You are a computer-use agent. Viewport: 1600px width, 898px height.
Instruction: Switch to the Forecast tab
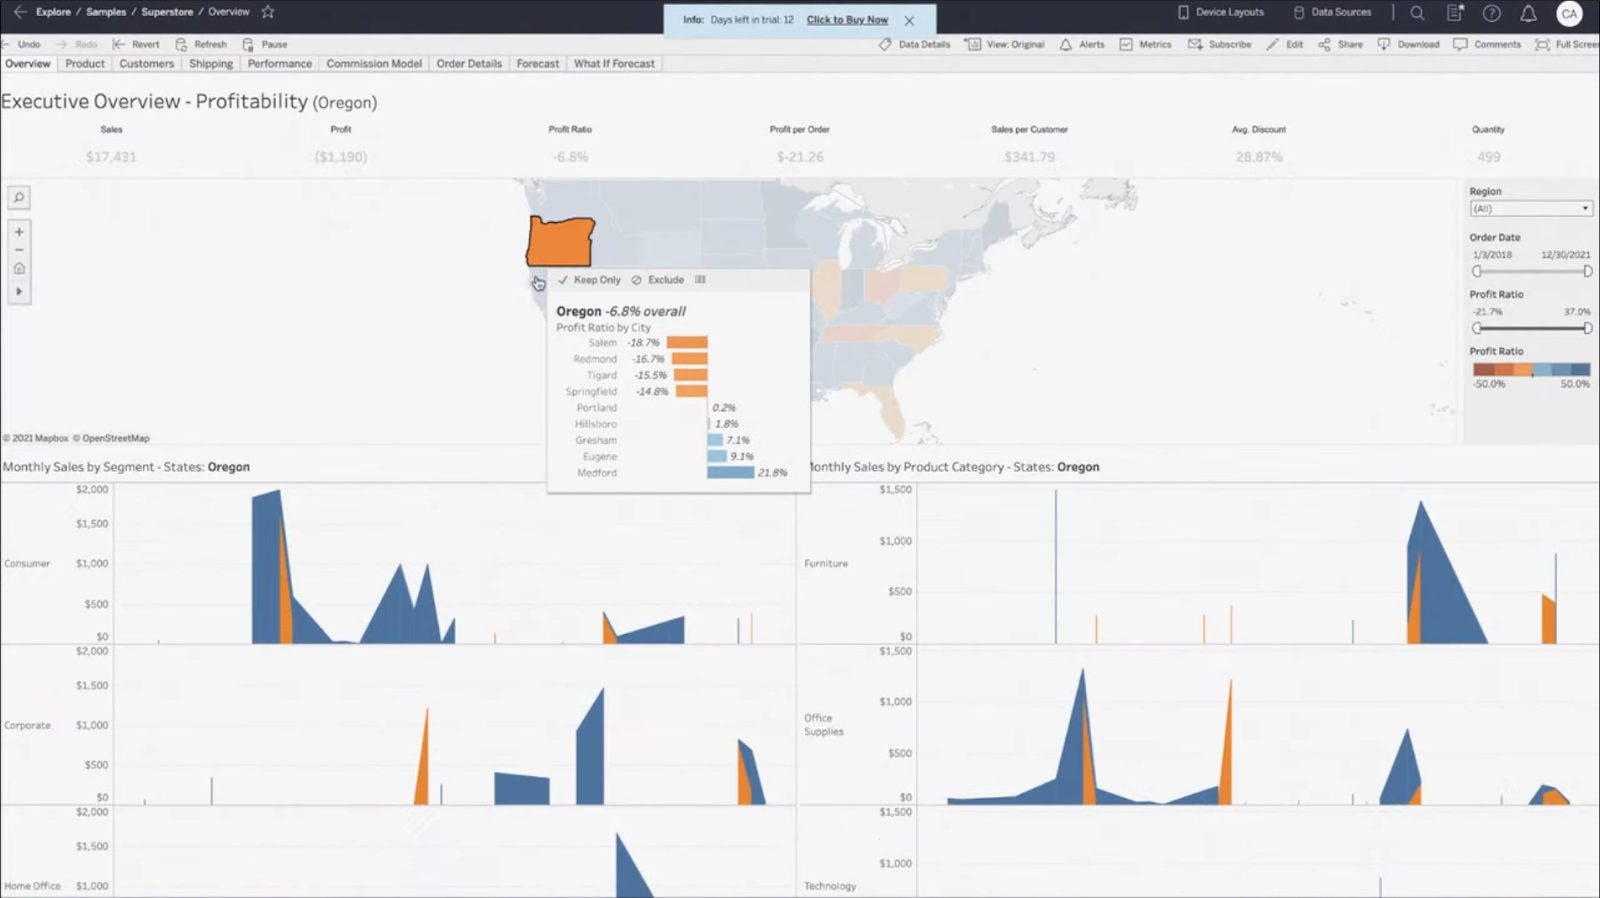[x=538, y=63]
